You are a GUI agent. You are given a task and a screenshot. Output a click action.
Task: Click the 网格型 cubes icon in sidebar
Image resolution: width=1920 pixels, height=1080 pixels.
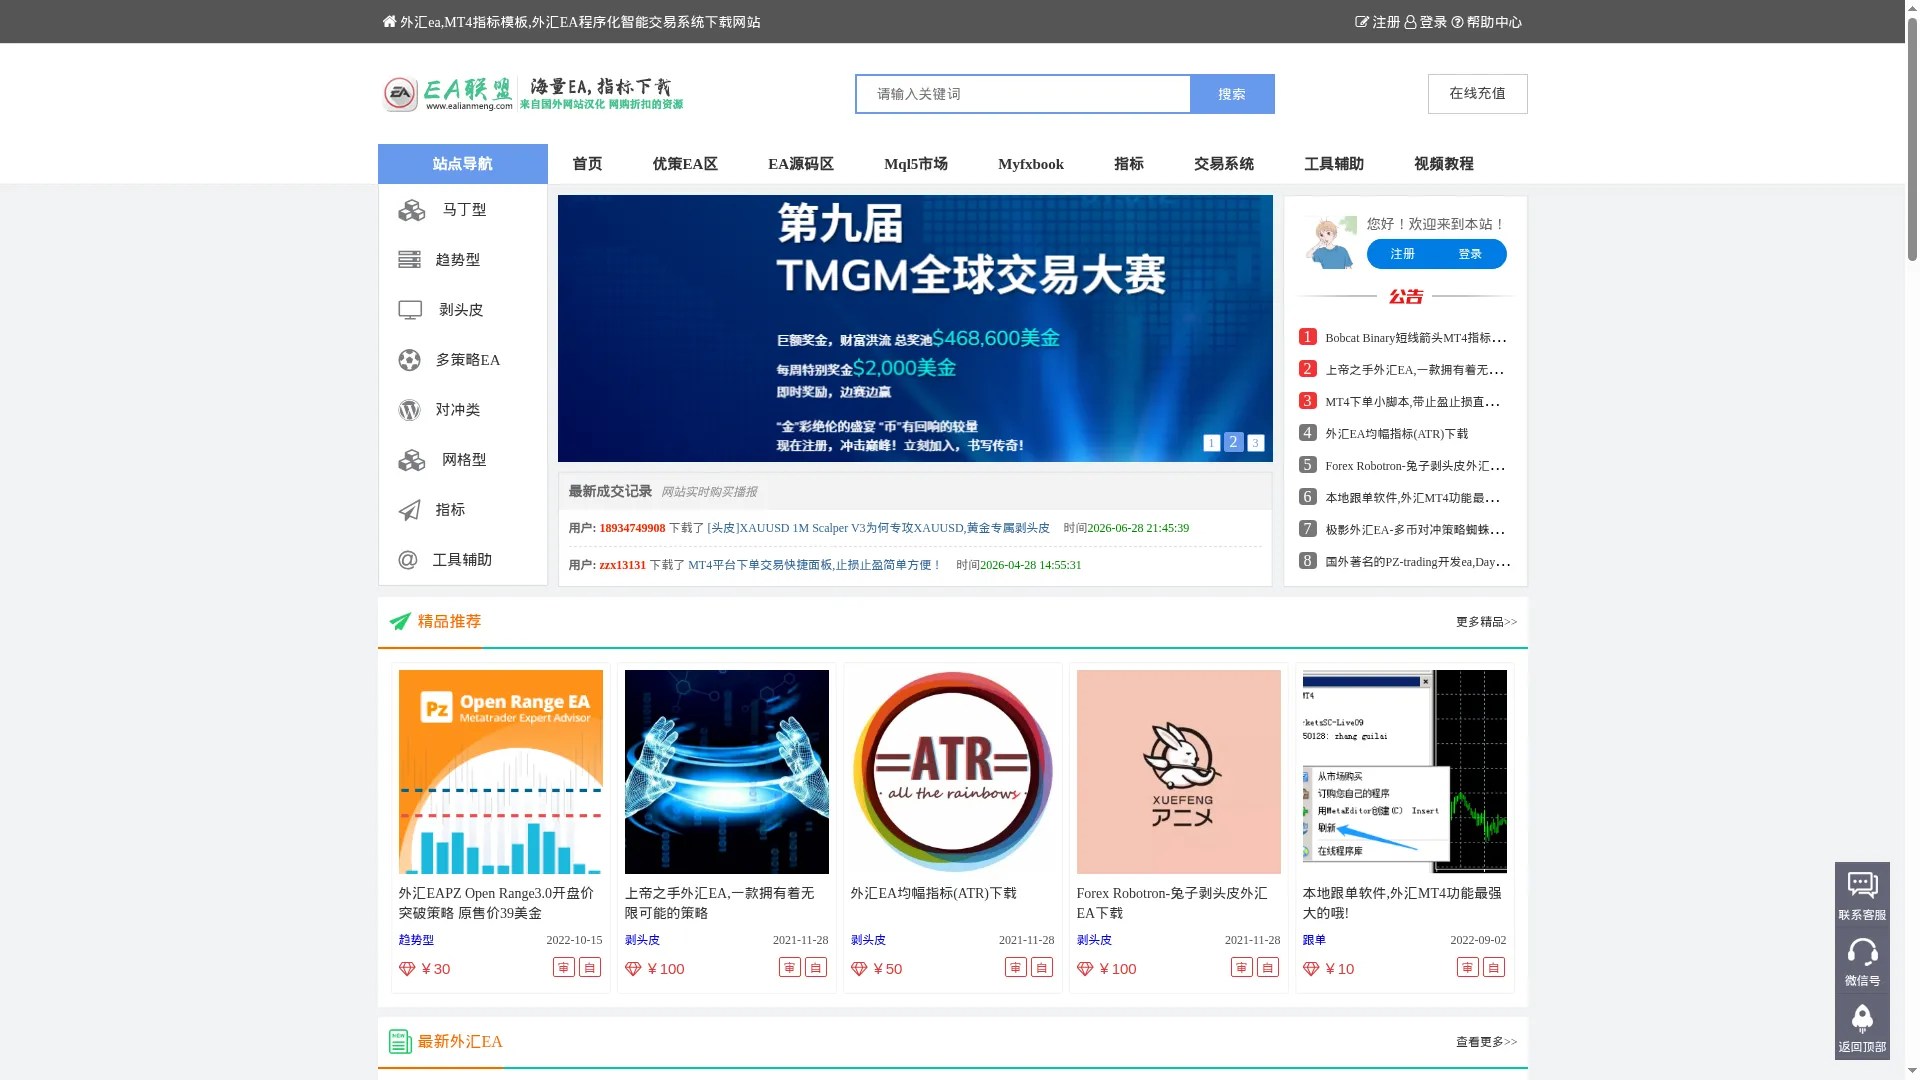click(411, 460)
